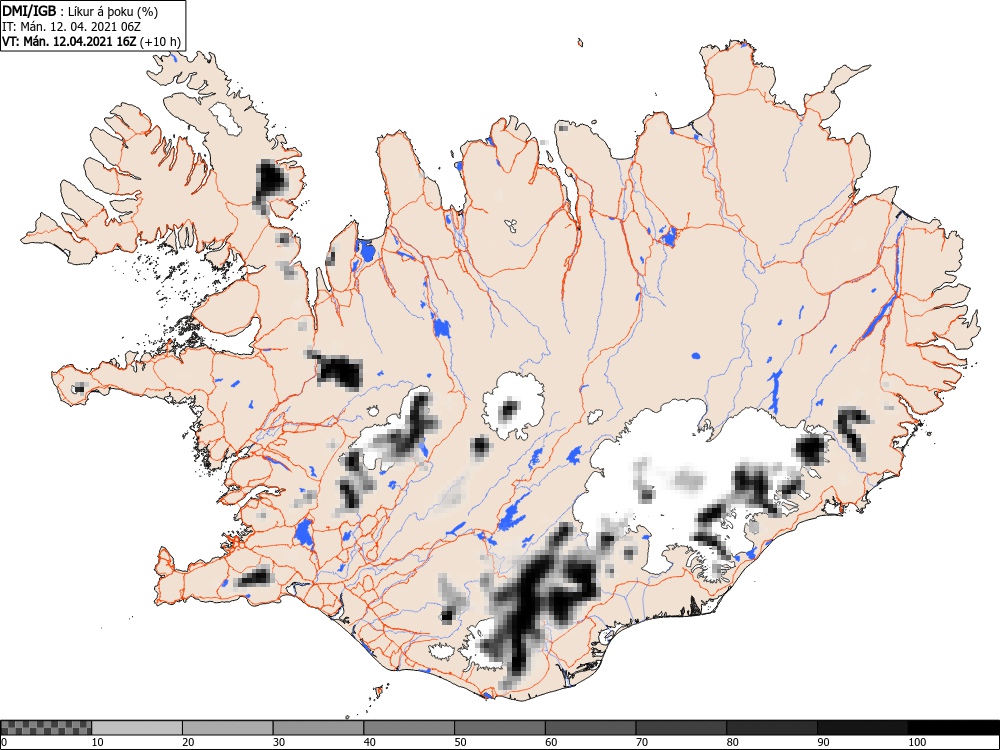This screenshot has height=750, width=1000.
Task: Click the '50' legend label
Action: (460, 742)
